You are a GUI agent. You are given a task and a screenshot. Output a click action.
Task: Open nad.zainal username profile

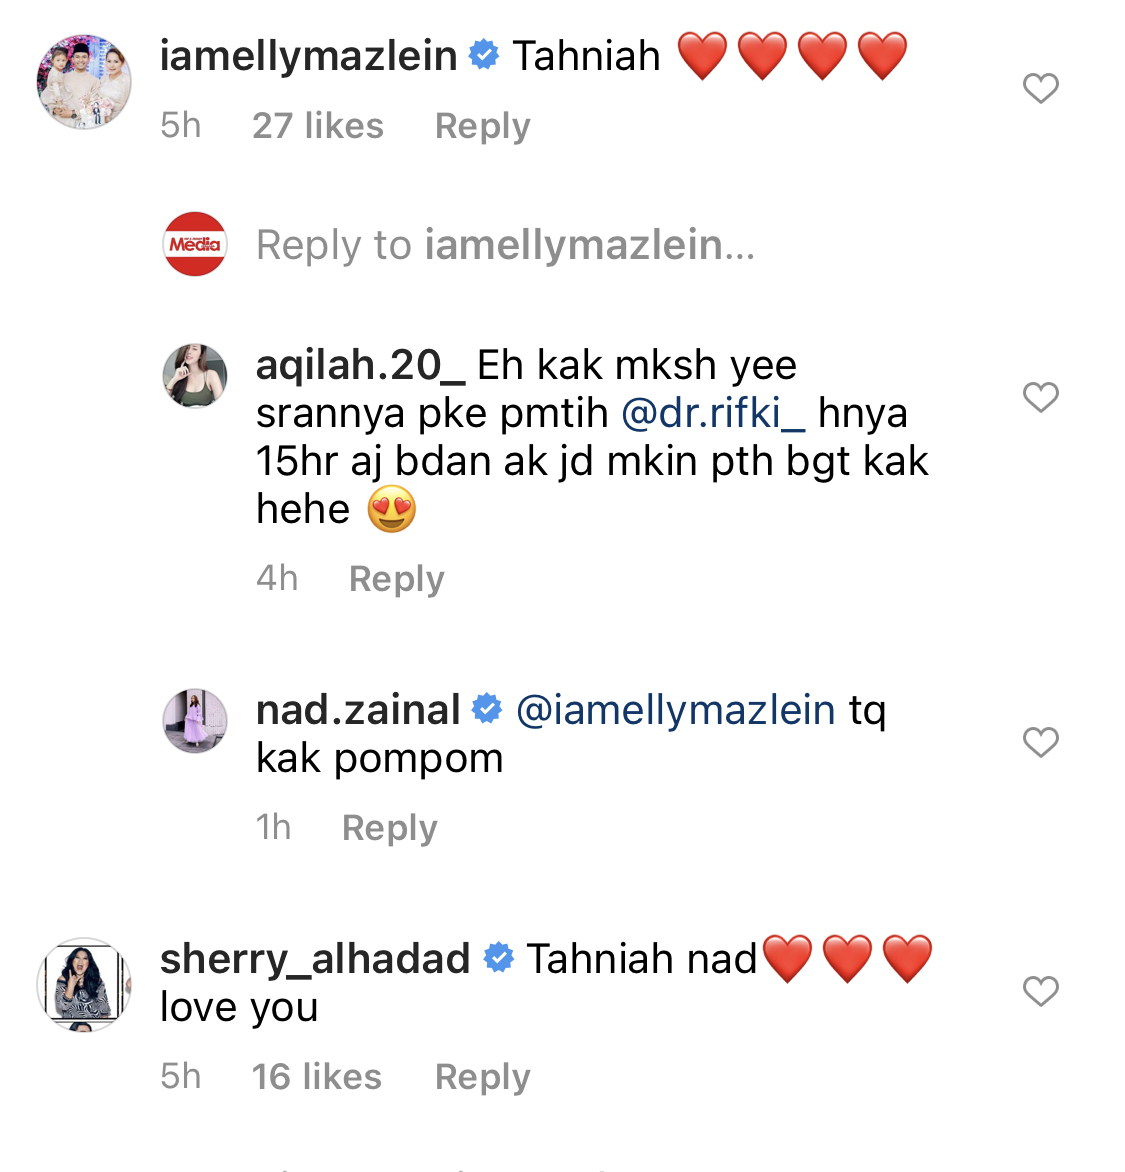tap(358, 710)
